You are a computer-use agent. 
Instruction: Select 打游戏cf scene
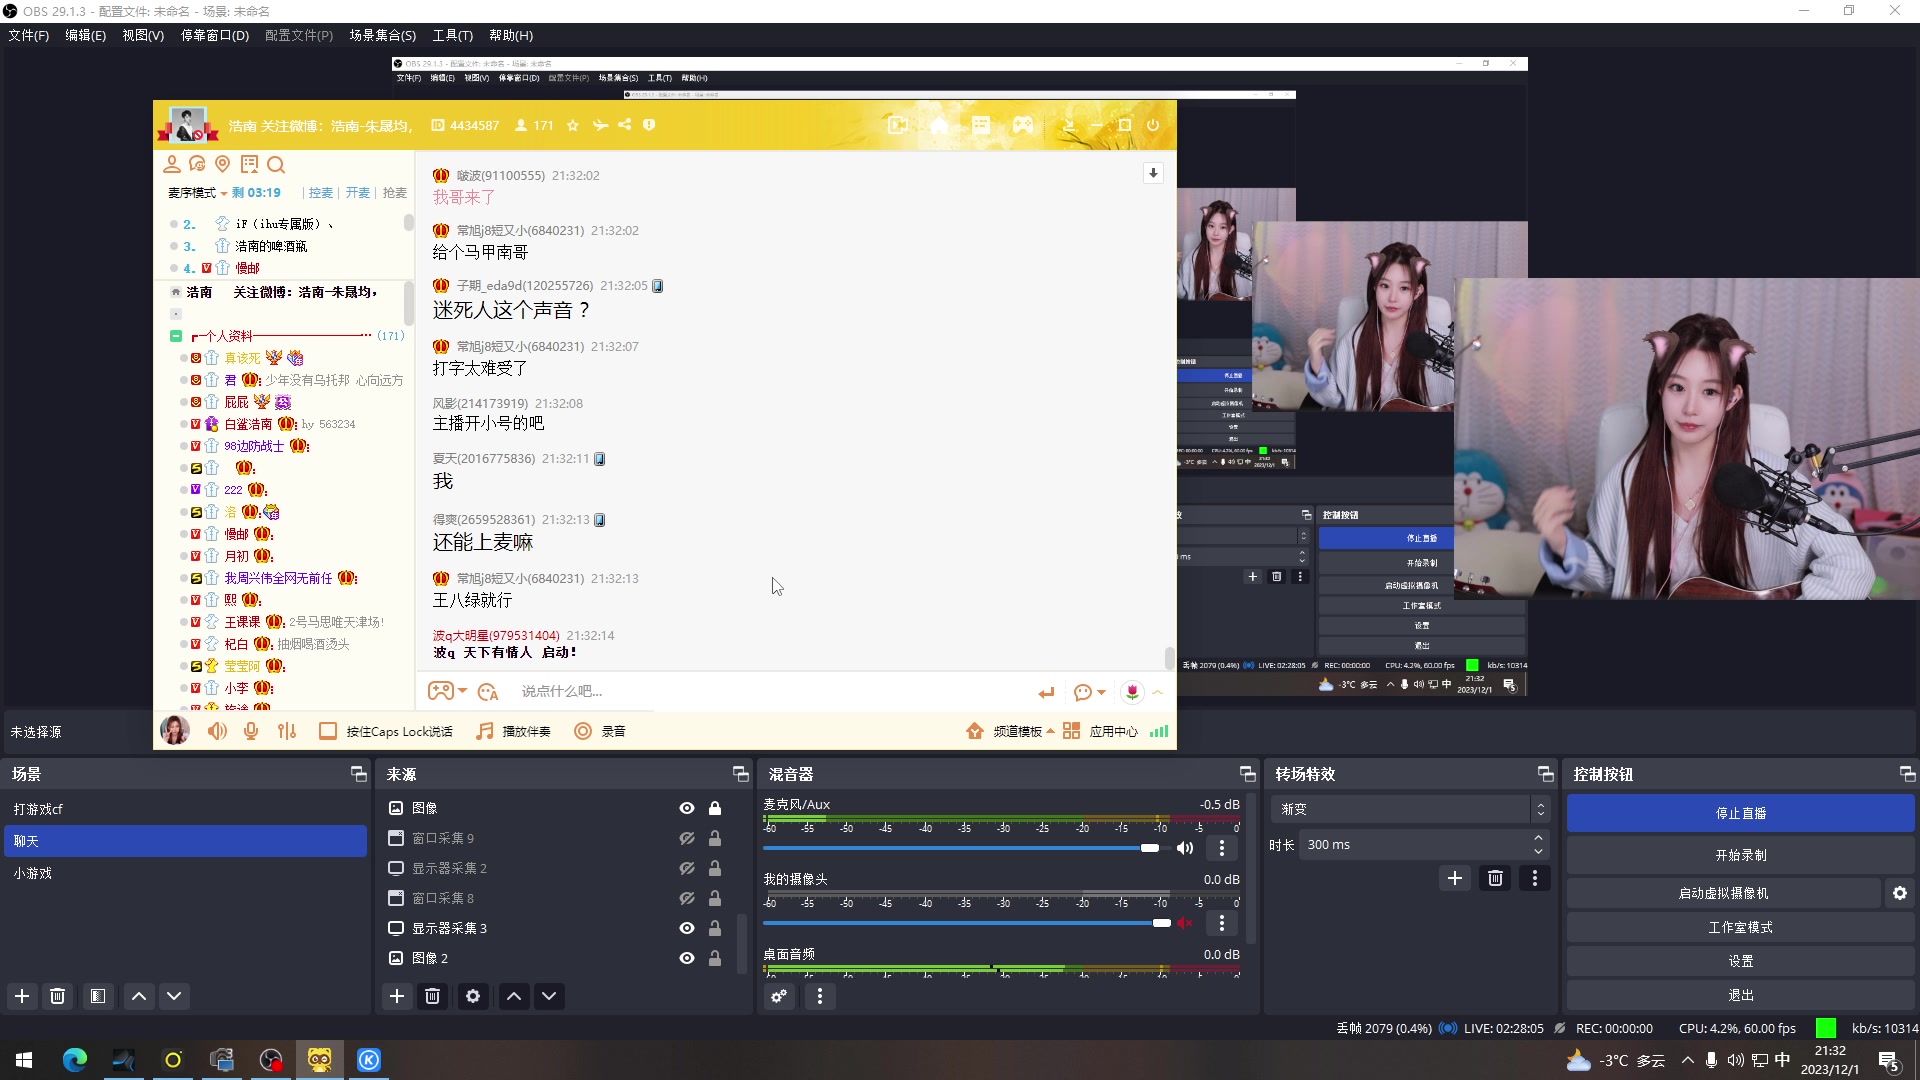click(x=185, y=809)
